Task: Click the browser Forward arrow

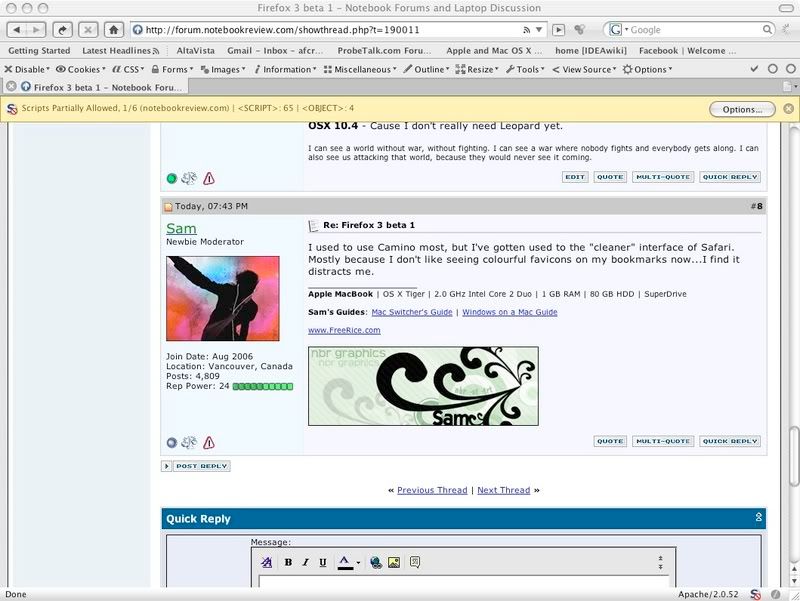Action: tap(36, 30)
